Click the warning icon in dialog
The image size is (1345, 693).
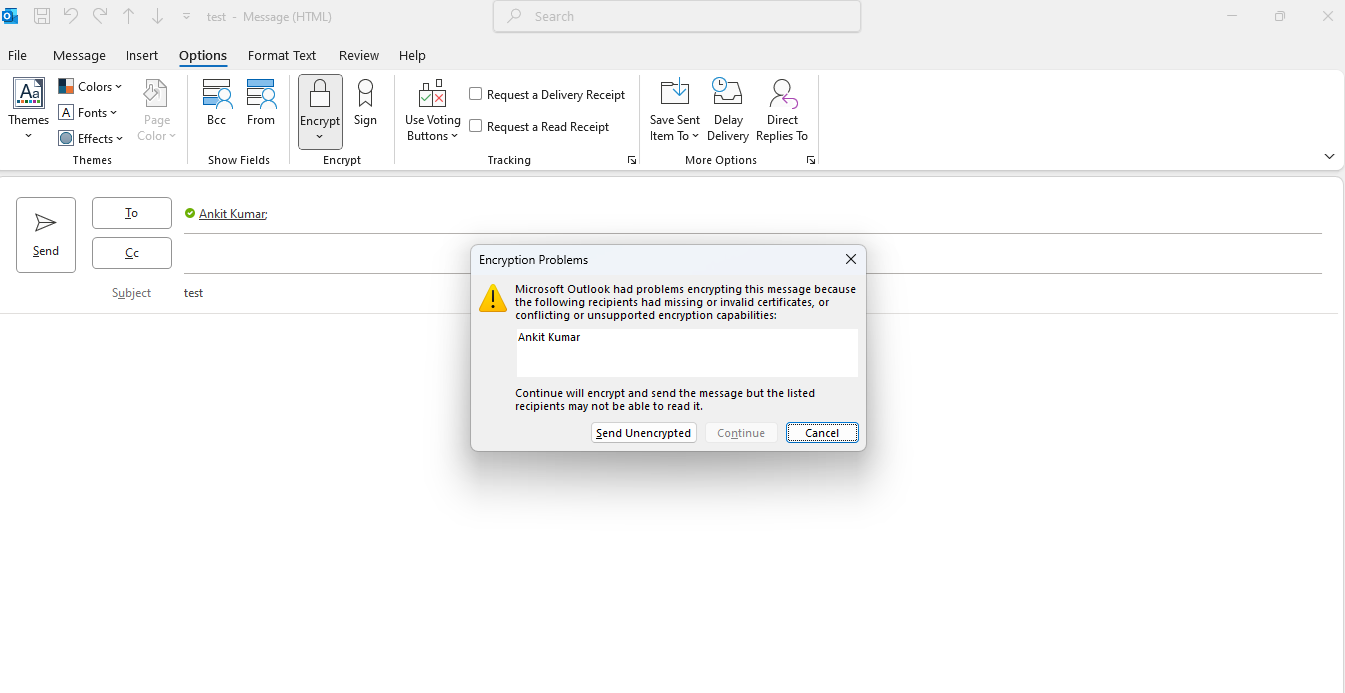[493, 298]
